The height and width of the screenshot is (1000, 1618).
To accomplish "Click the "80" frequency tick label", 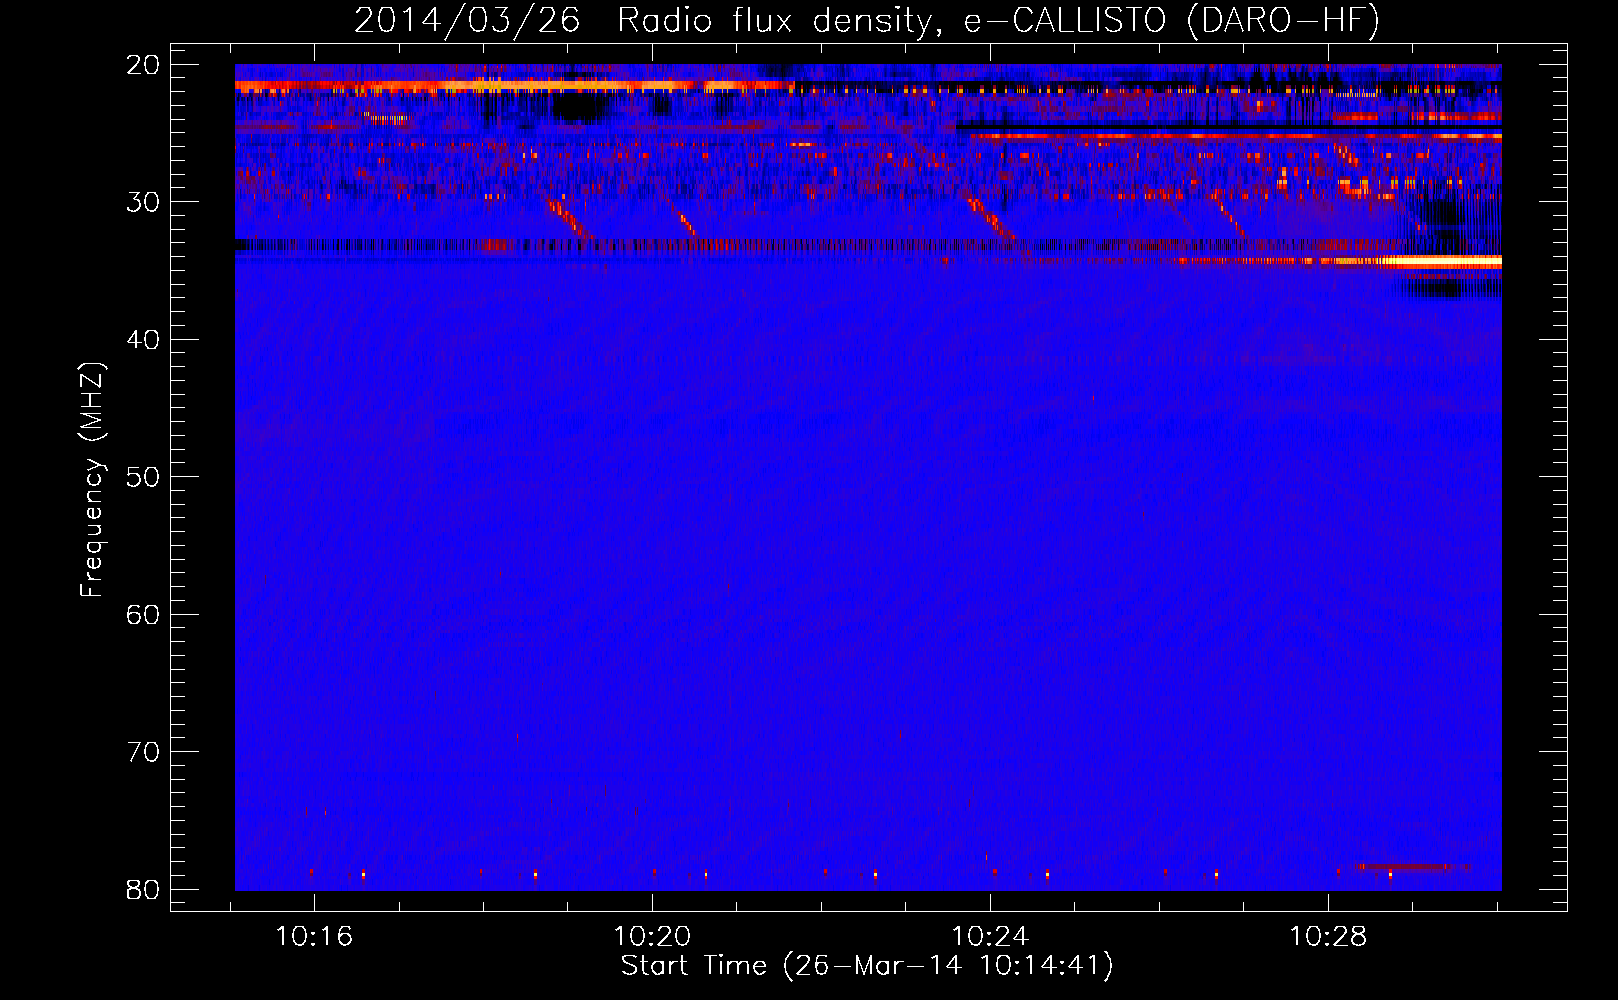I will click(x=143, y=889).
